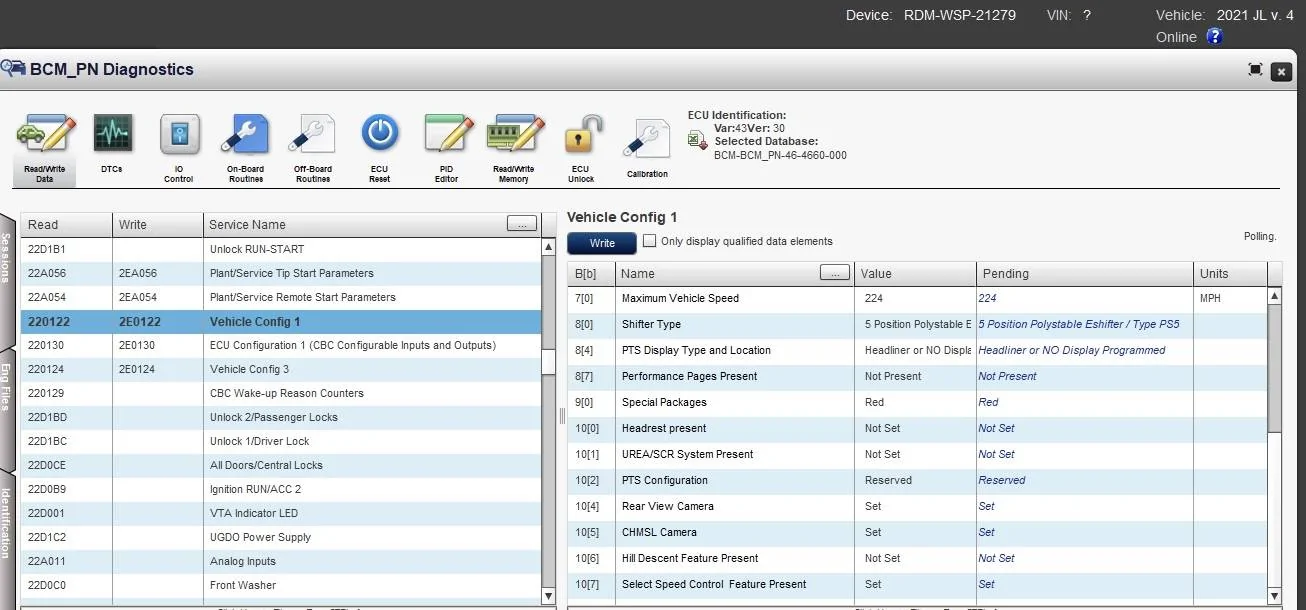Select Vehicle Config 1 service row
This screenshot has height=610, width=1306.
point(281,321)
